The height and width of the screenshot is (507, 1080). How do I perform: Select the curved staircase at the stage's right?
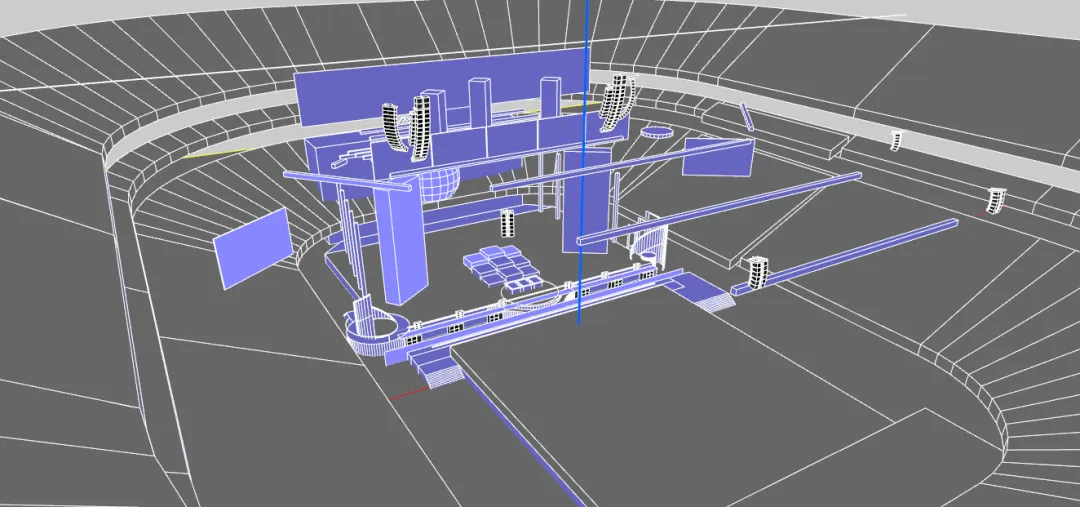(648, 245)
